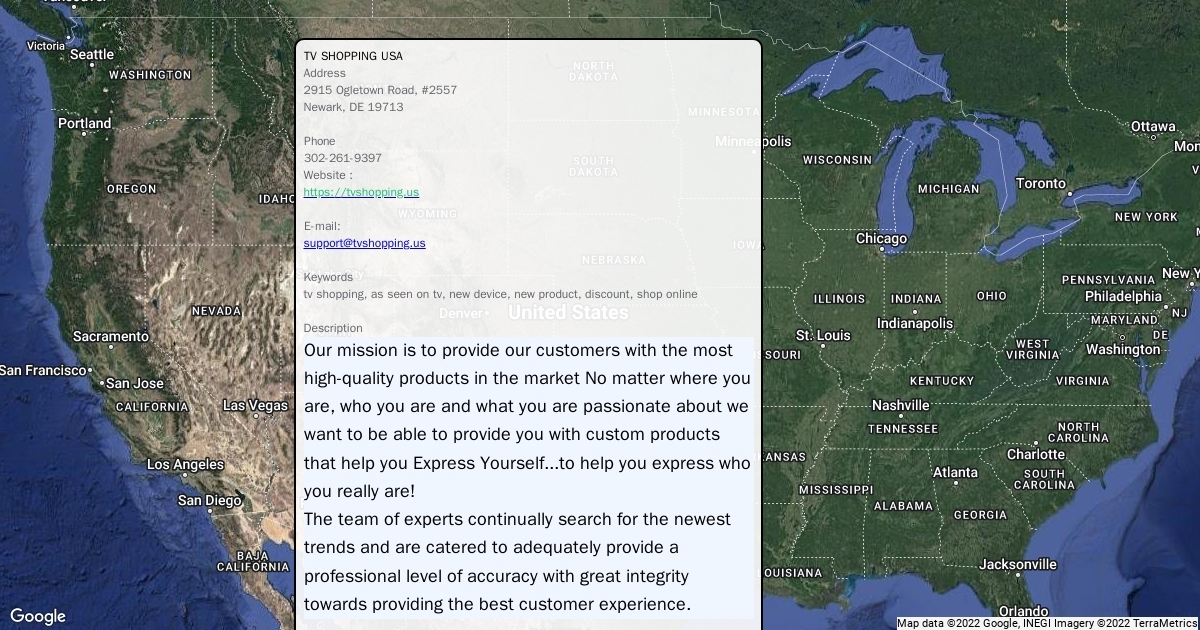The image size is (1200, 630).
Task: Click the TV SHOPPING USA title text
Action: (x=353, y=56)
